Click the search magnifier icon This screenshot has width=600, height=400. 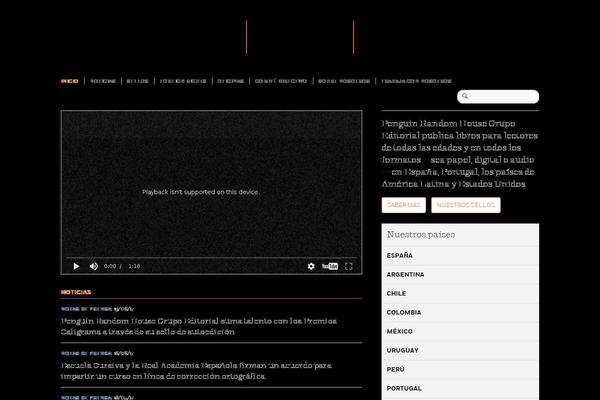(465, 96)
